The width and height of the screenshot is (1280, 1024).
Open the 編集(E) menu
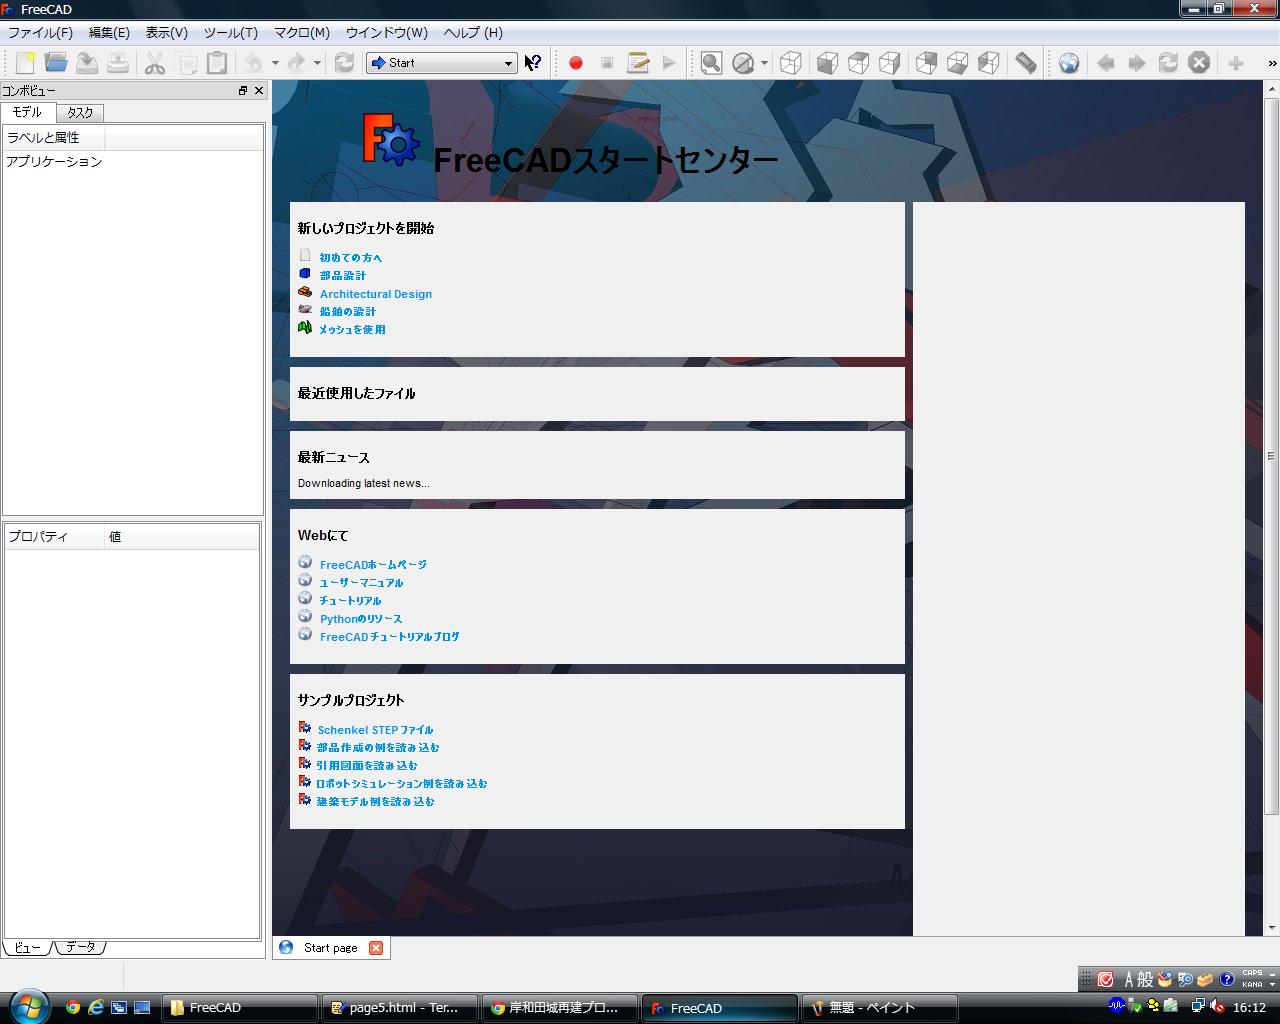pyautogui.click(x=109, y=32)
